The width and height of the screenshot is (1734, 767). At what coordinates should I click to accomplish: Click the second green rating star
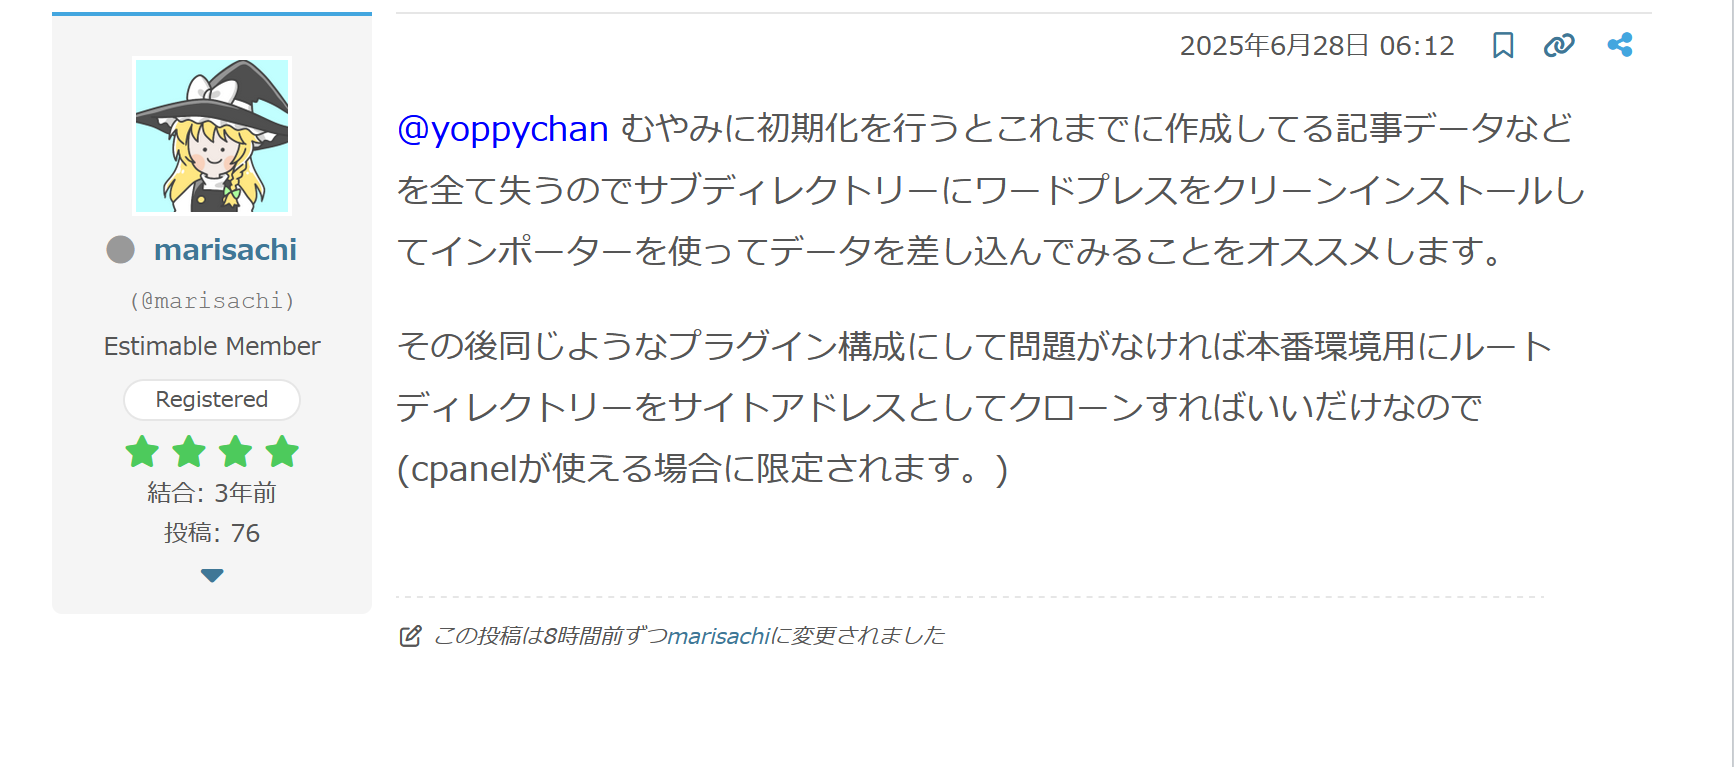pyautogui.click(x=189, y=452)
